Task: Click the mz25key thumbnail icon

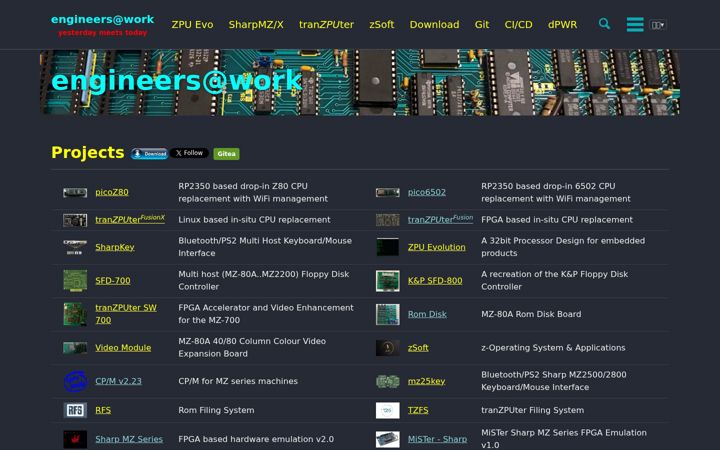Action: pyautogui.click(x=388, y=381)
